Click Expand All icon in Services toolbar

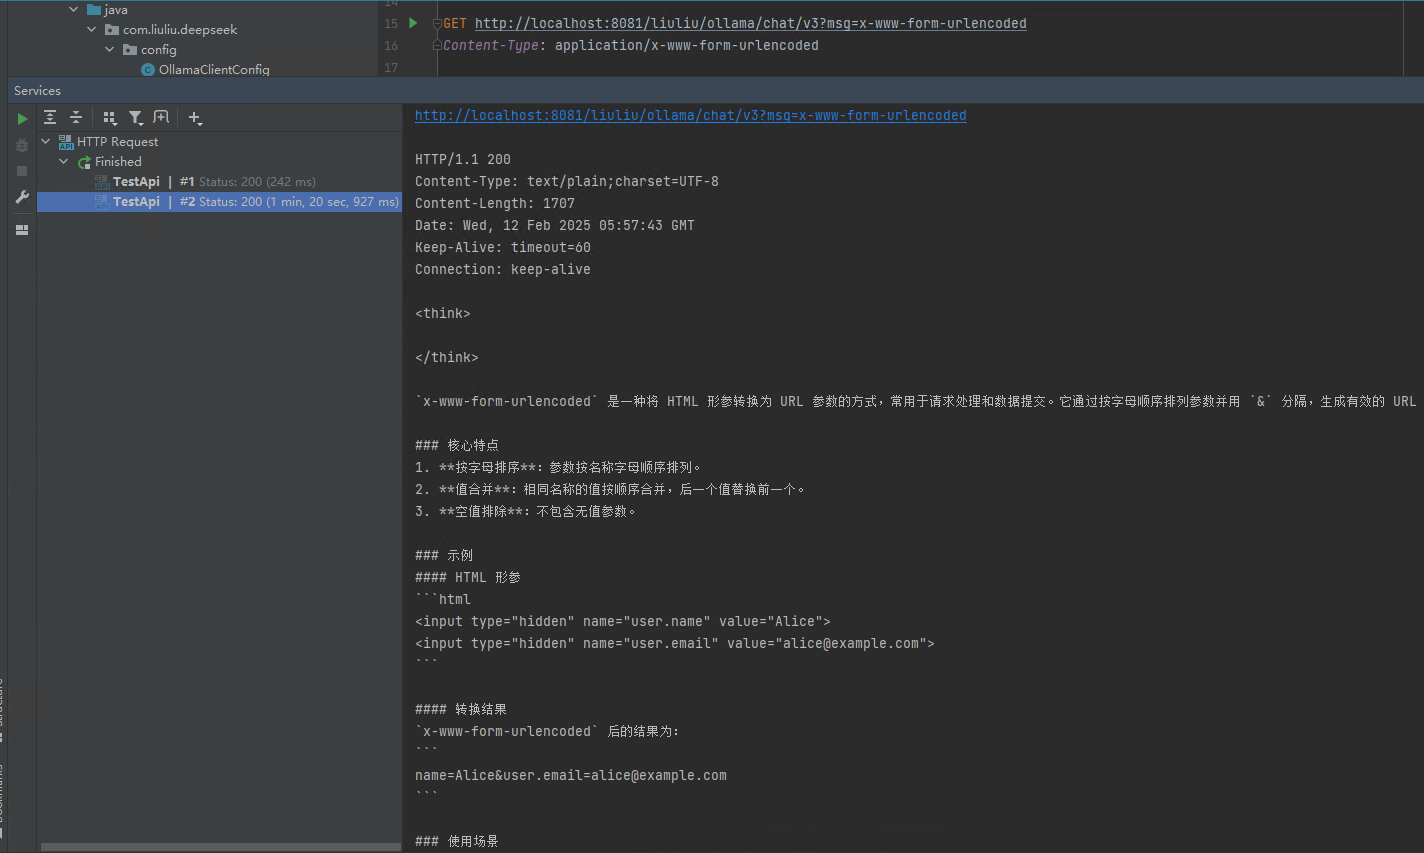click(50, 118)
